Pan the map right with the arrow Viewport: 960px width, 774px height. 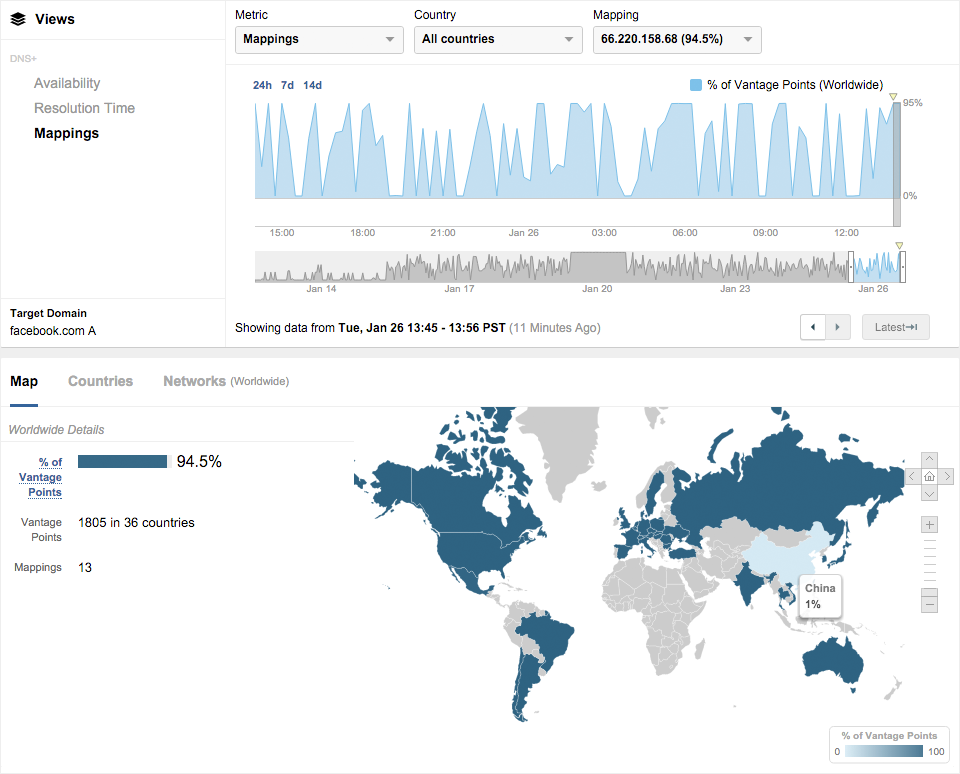click(946, 476)
